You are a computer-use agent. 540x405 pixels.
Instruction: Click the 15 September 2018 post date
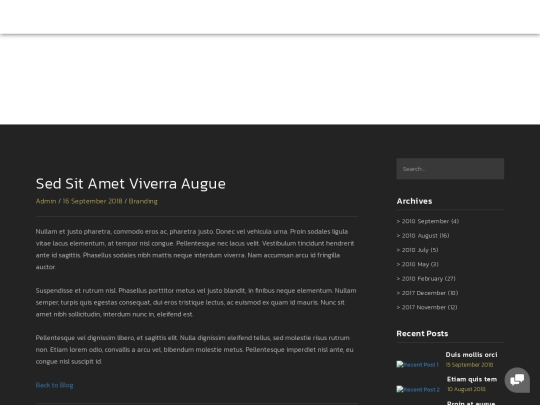tap(469, 365)
